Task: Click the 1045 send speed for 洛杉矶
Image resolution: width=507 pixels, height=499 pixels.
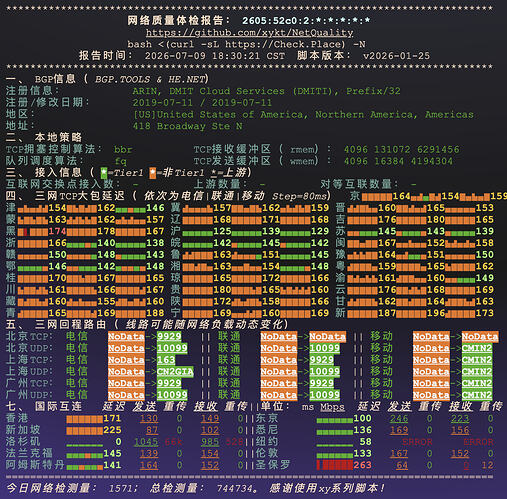Action: 146,442
